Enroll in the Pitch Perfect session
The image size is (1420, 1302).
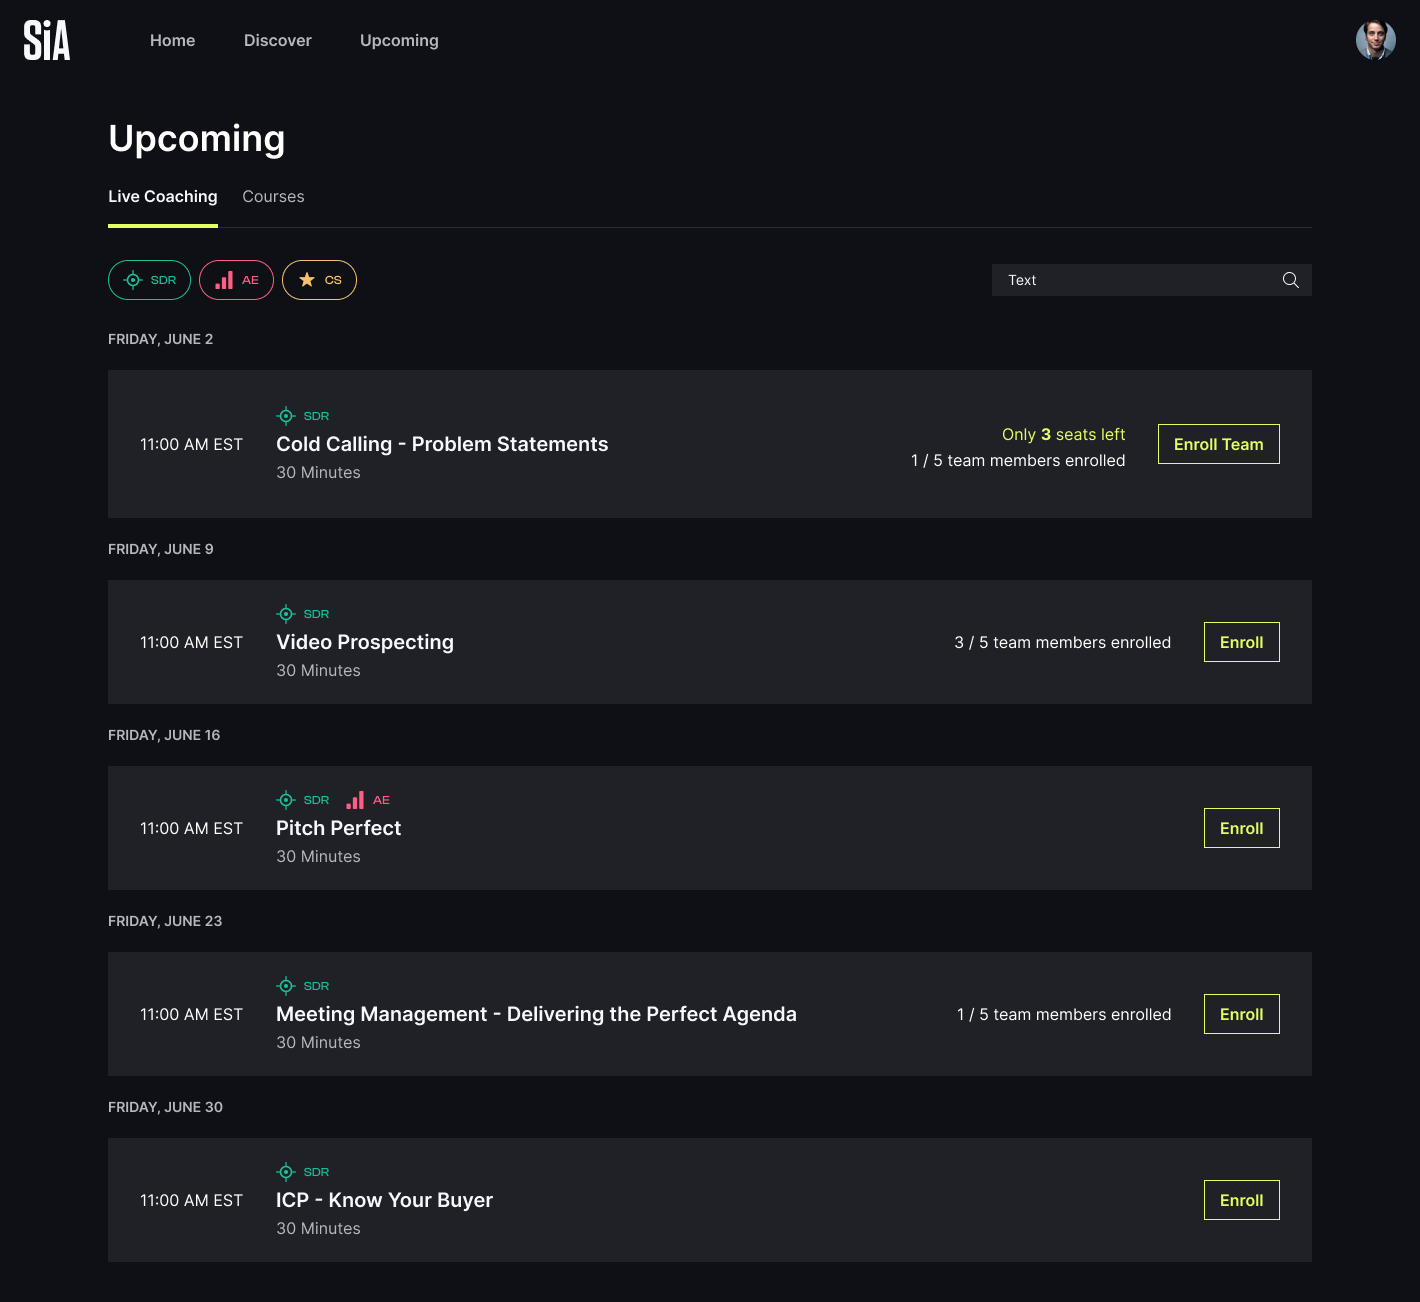1241,828
